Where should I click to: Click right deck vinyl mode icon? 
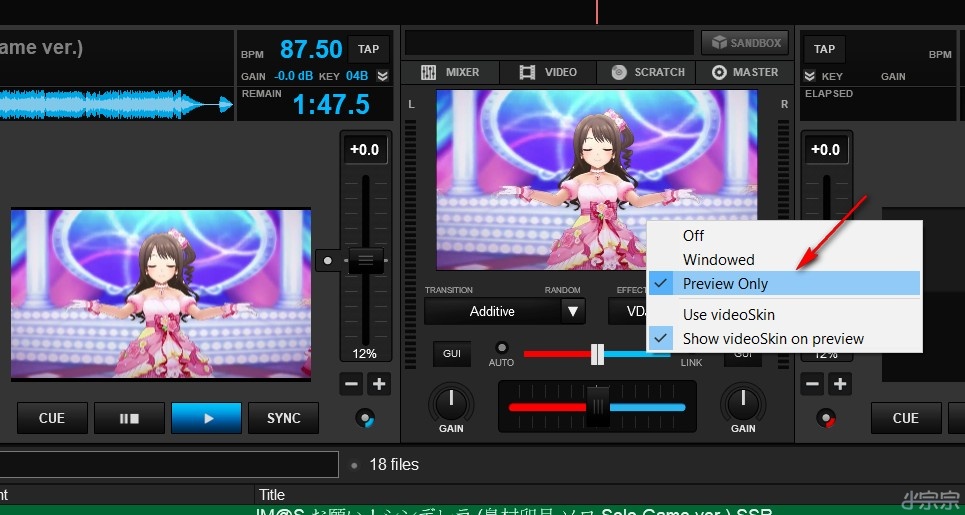(826, 418)
